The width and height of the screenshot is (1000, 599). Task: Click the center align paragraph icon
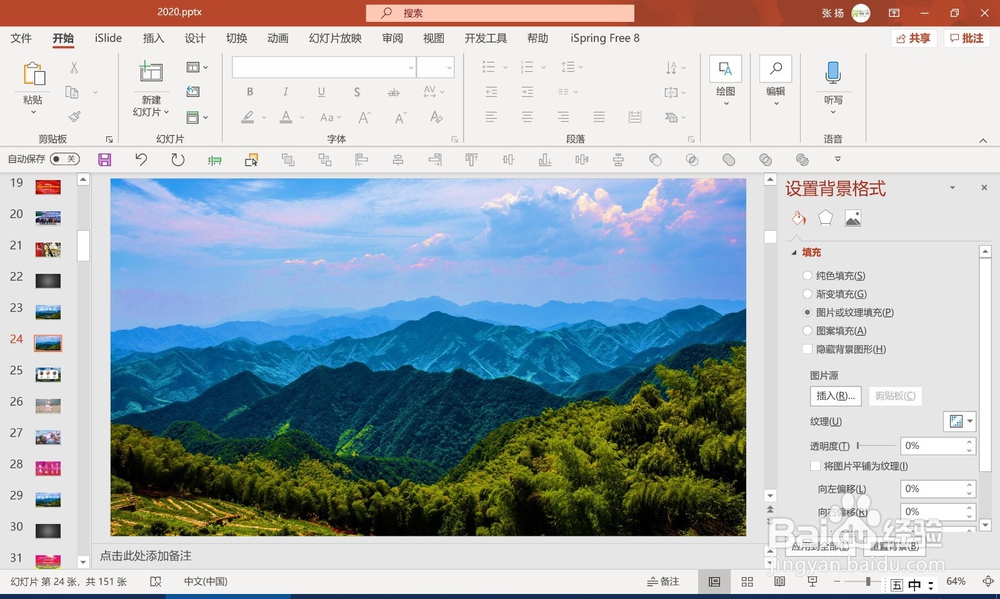click(x=527, y=117)
